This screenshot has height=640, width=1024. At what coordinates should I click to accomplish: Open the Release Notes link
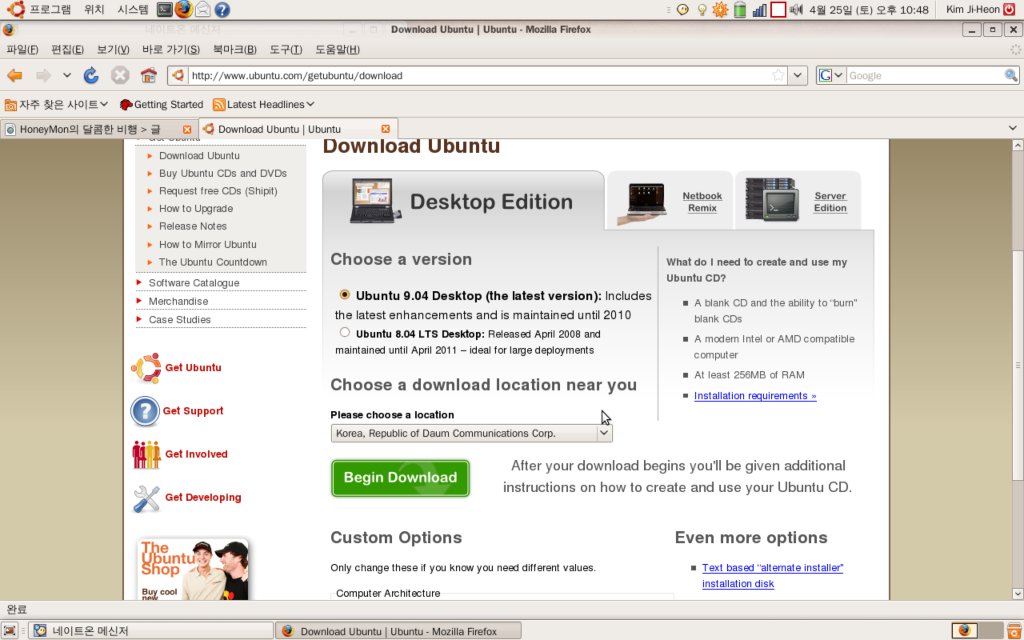[193, 226]
